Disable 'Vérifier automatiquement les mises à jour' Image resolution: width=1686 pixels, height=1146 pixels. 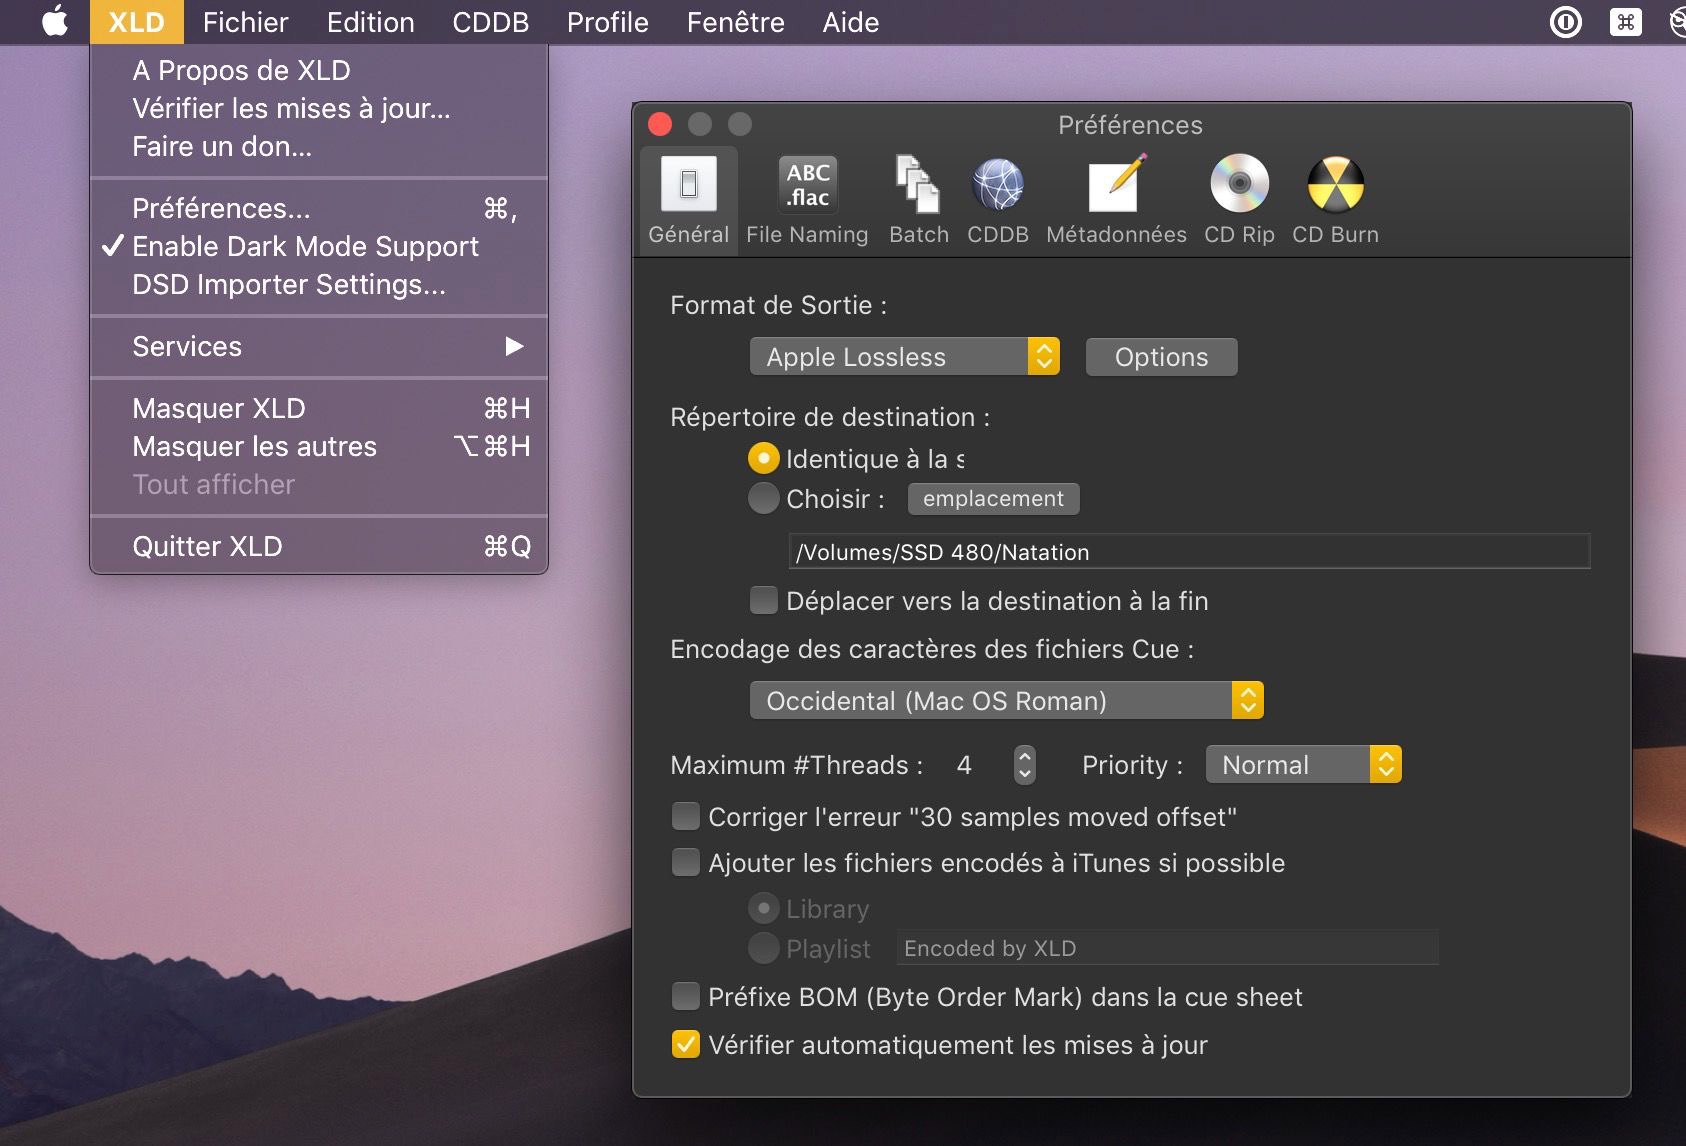click(x=686, y=1044)
